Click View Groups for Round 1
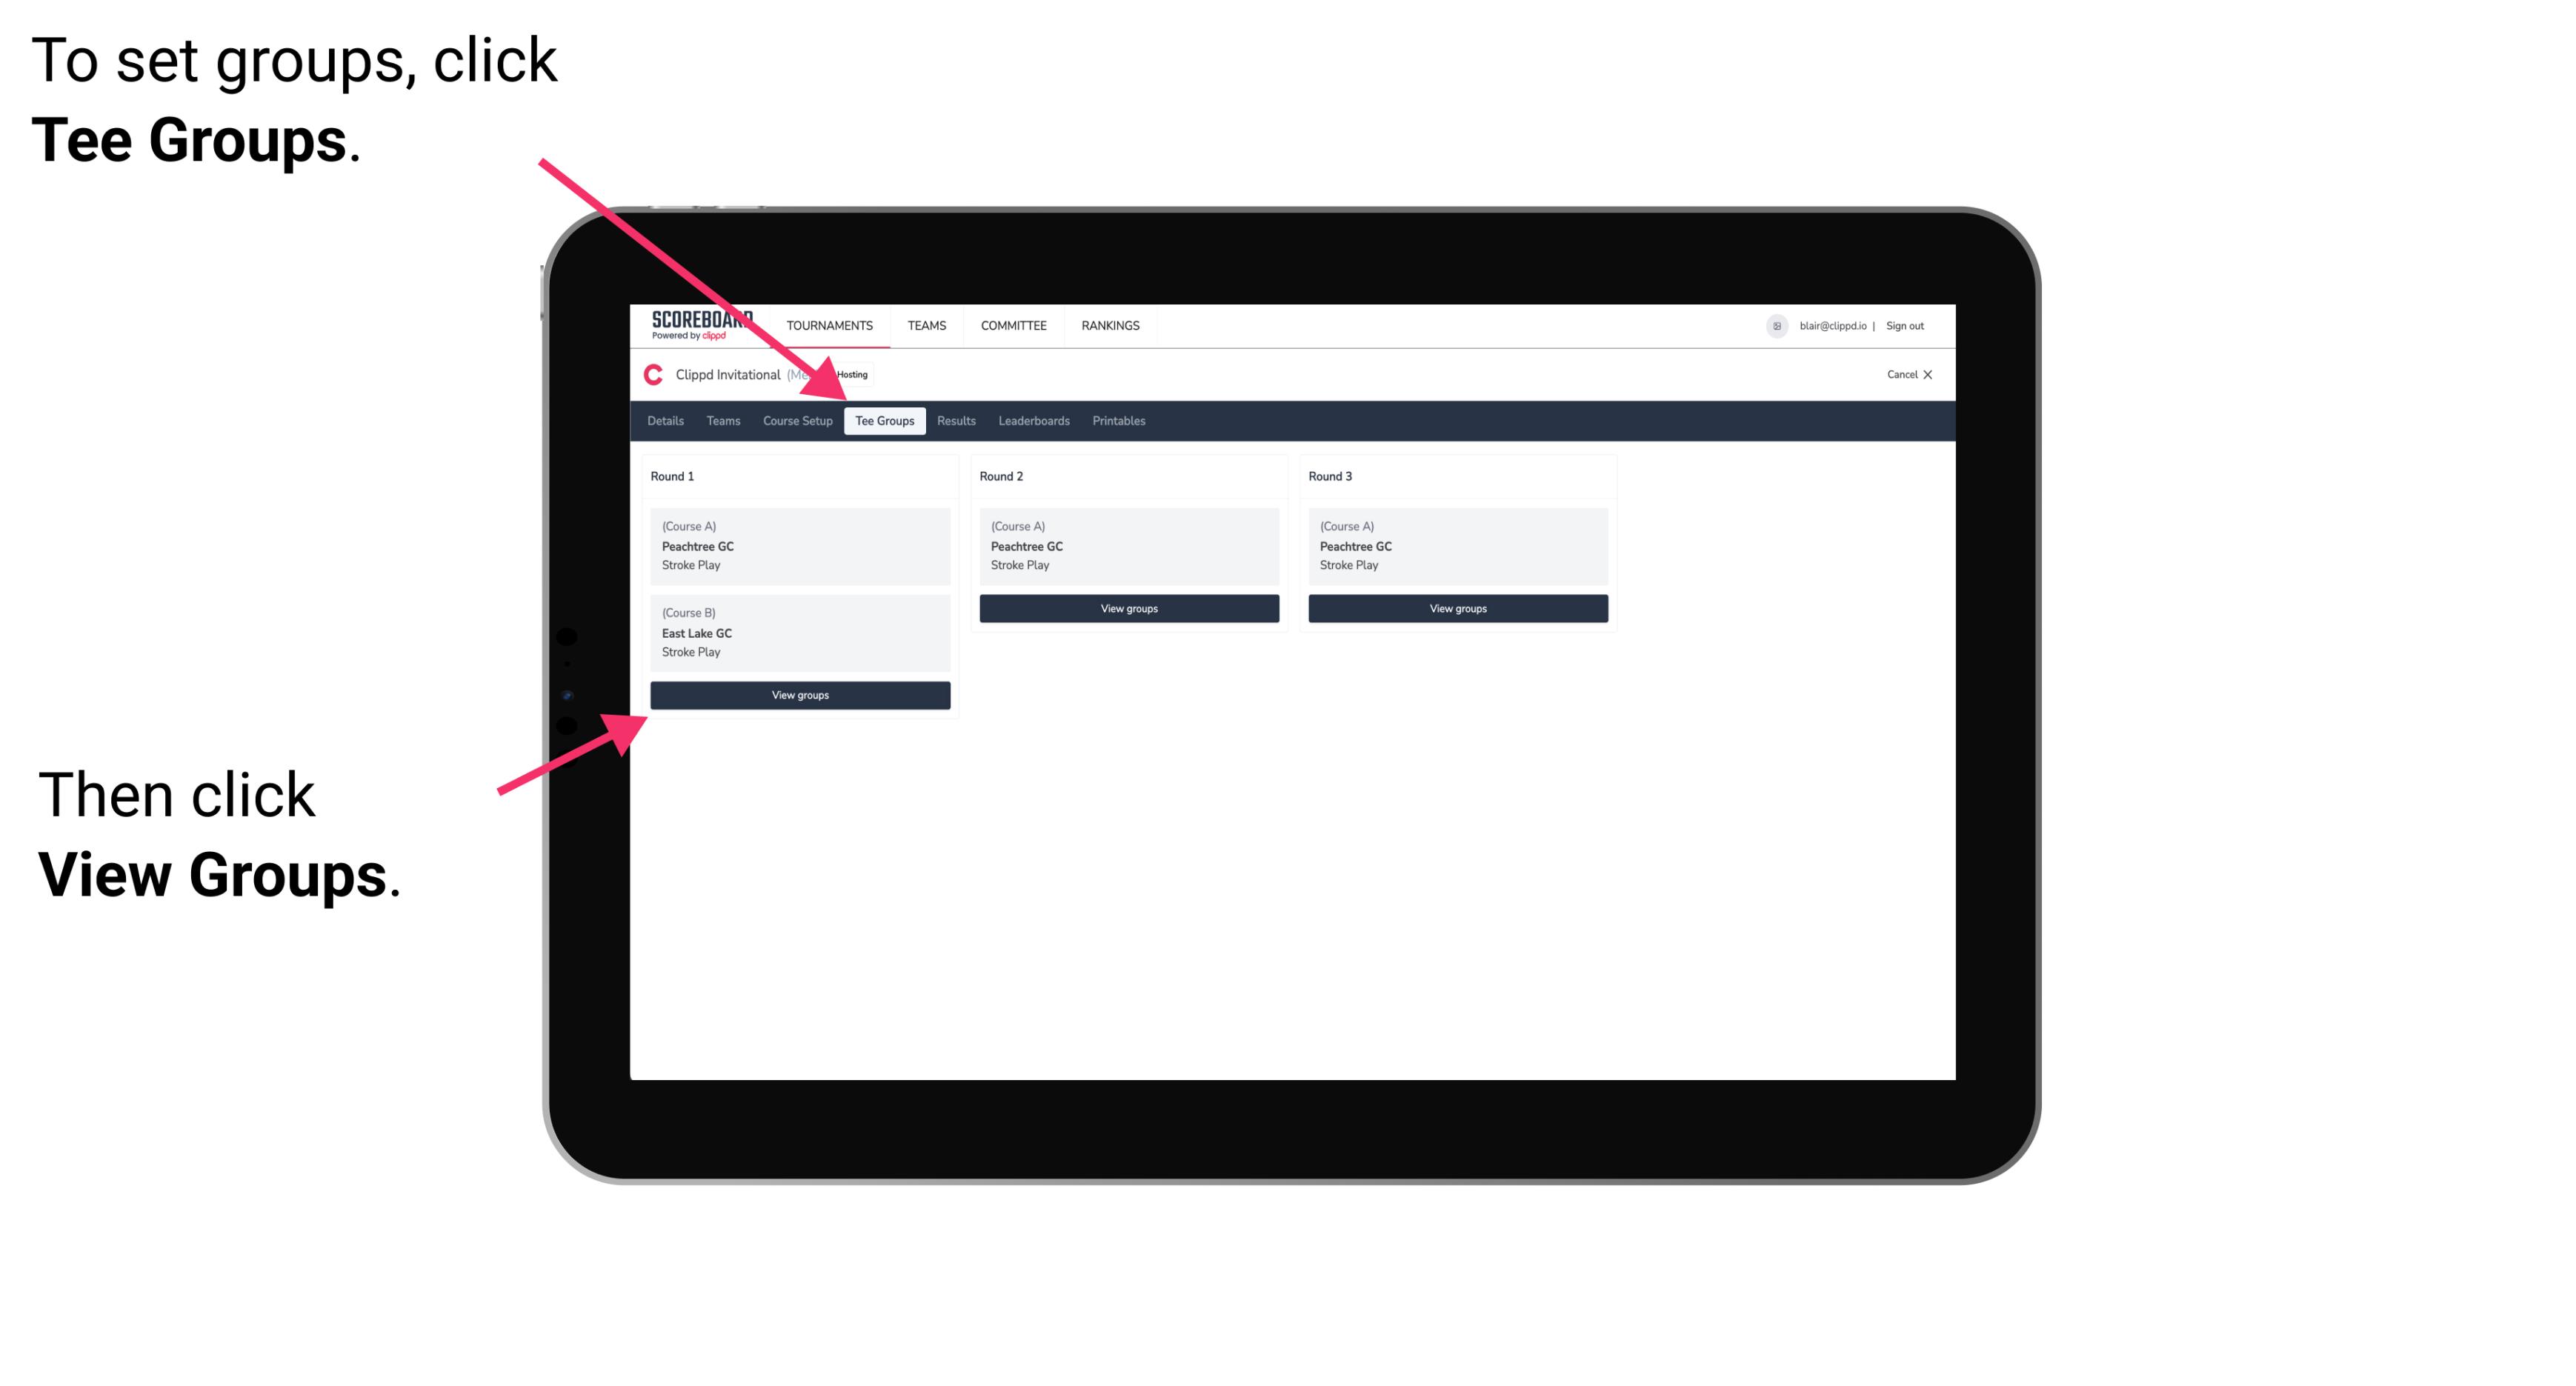Image resolution: width=2576 pixels, height=1386 pixels. pos(801,696)
